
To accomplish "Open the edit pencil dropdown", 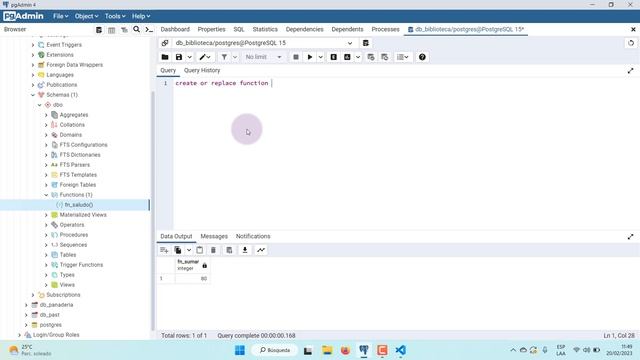I will click(205, 57).
